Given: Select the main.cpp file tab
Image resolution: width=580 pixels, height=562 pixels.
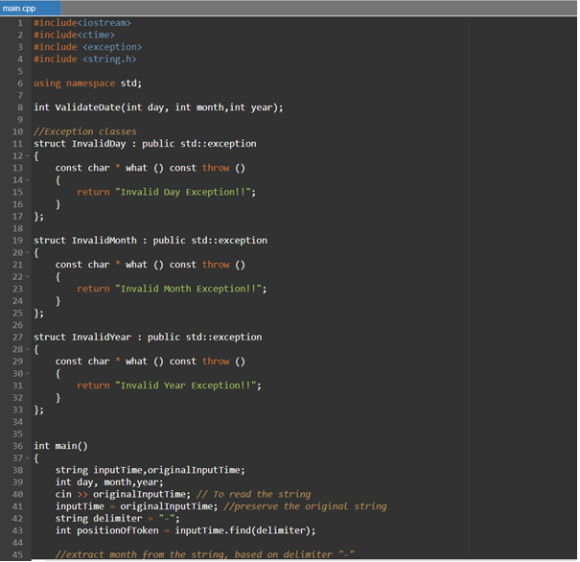Looking at the screenshot, I should pyautogui.click(x=30, y=8).
